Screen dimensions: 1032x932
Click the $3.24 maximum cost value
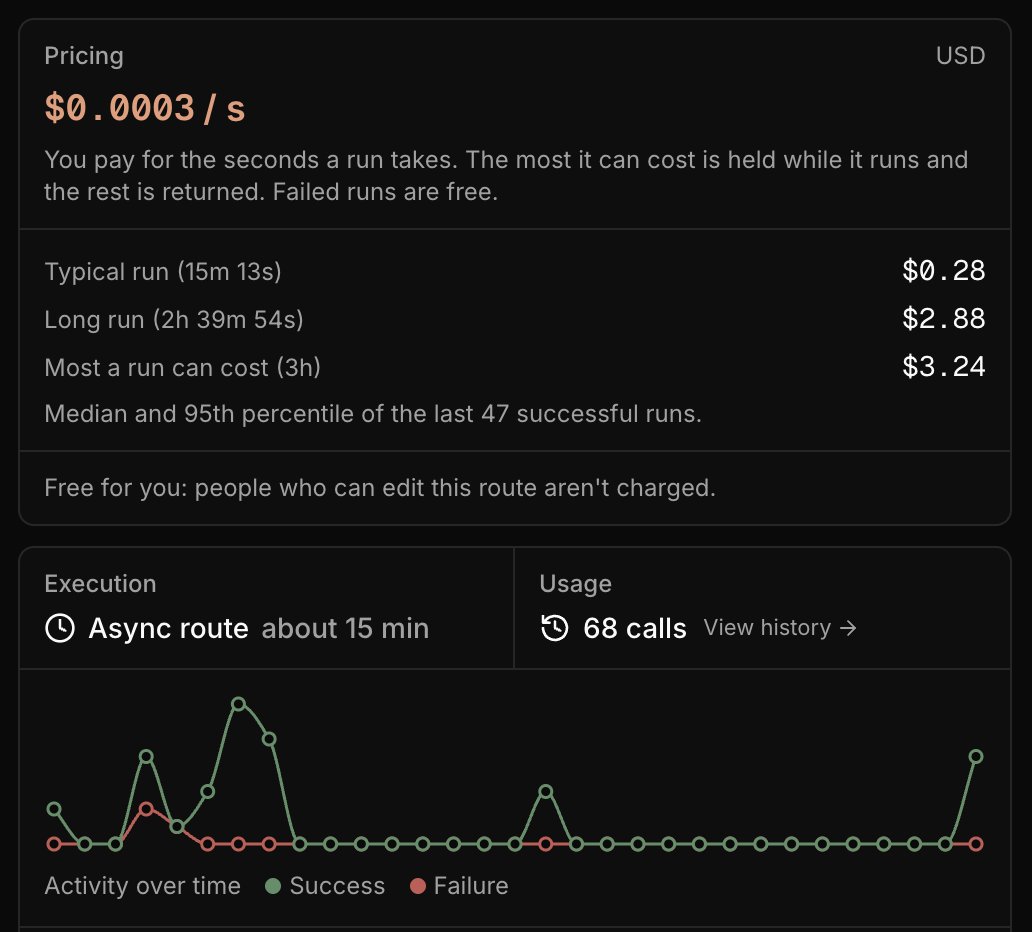click(x=943, y=367)
